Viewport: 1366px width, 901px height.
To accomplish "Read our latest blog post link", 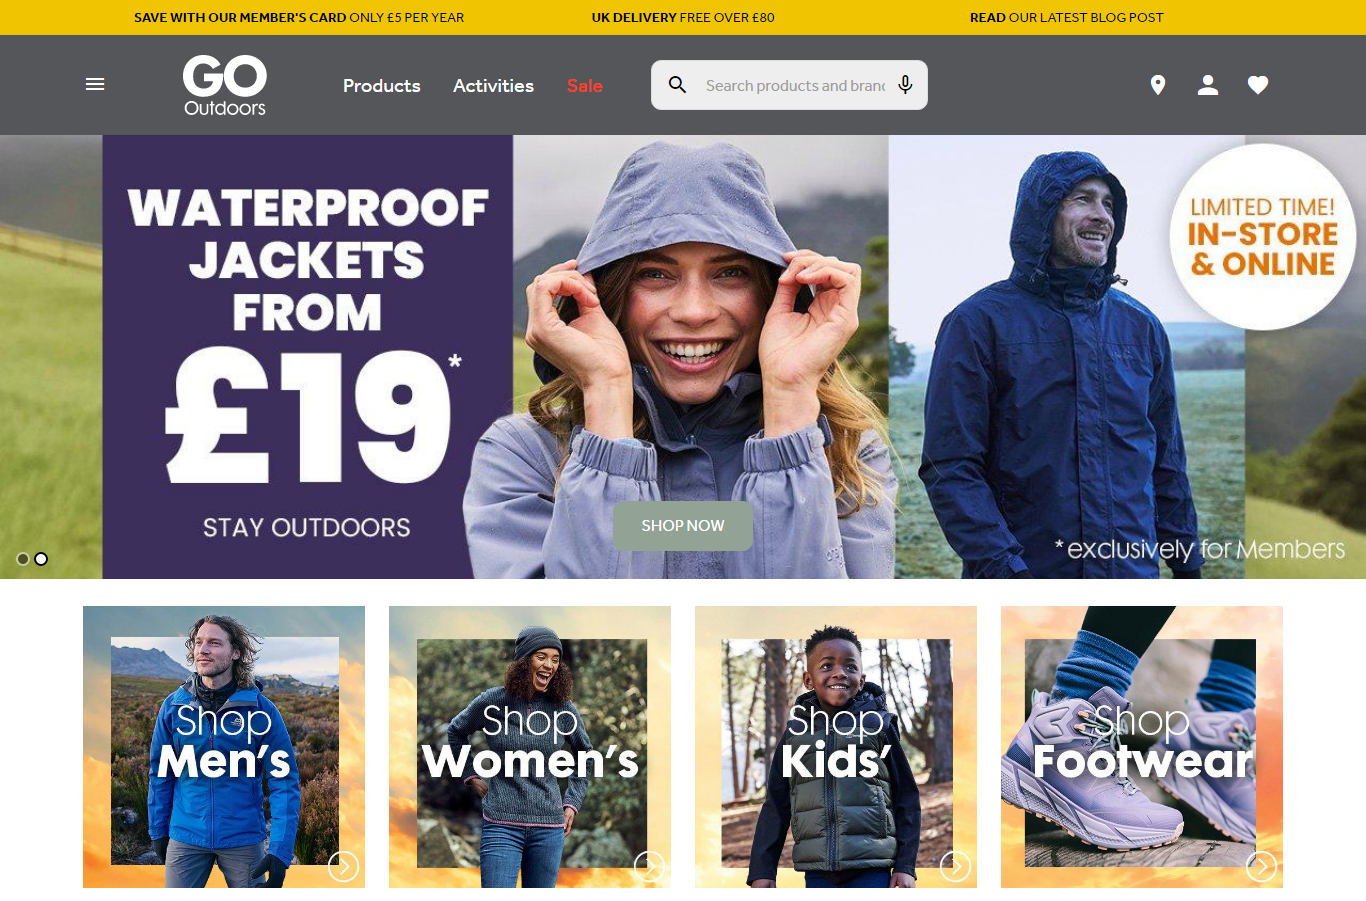I will pos(1067,17).
